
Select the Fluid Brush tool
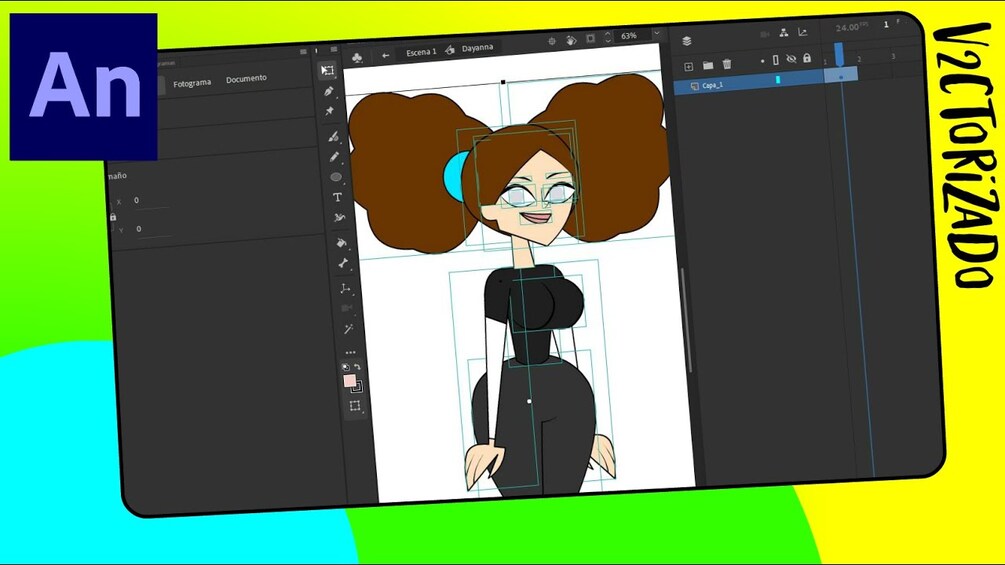pyautogui.click(x=333, y=136)
